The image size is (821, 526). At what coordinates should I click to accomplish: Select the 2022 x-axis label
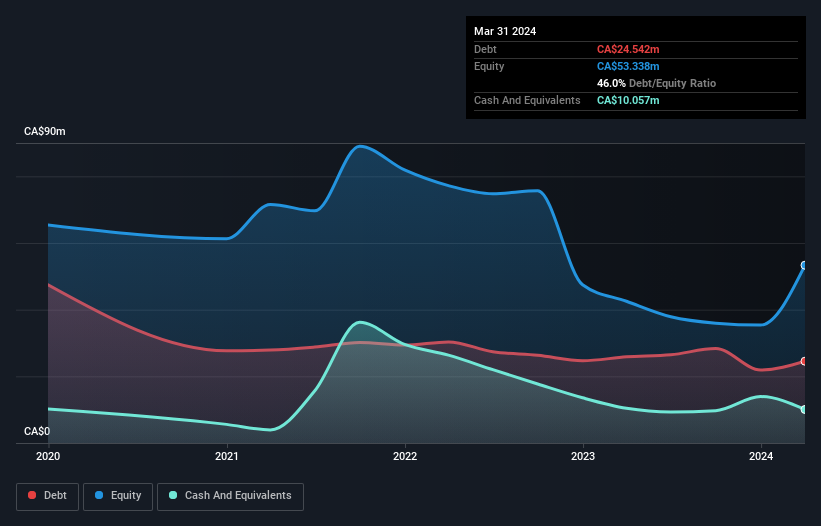[405, 456]
